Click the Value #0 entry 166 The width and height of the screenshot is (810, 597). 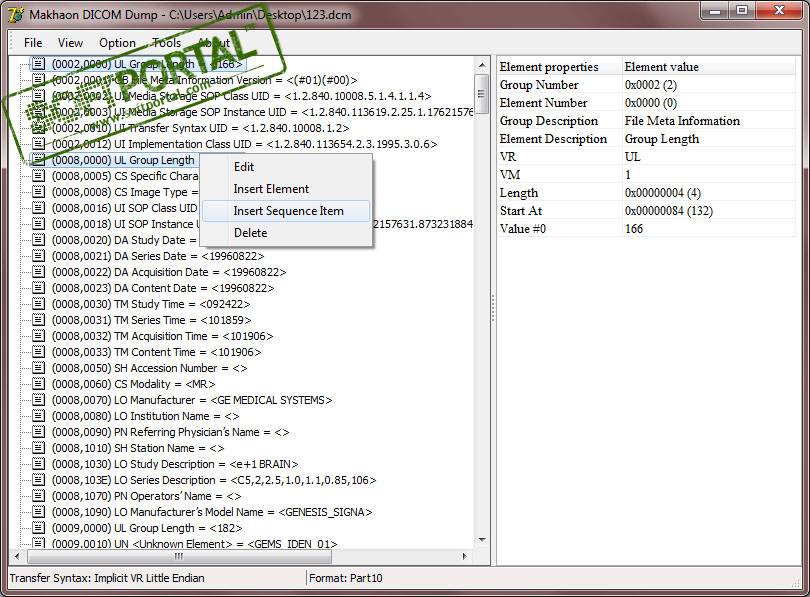click(634, 229)
